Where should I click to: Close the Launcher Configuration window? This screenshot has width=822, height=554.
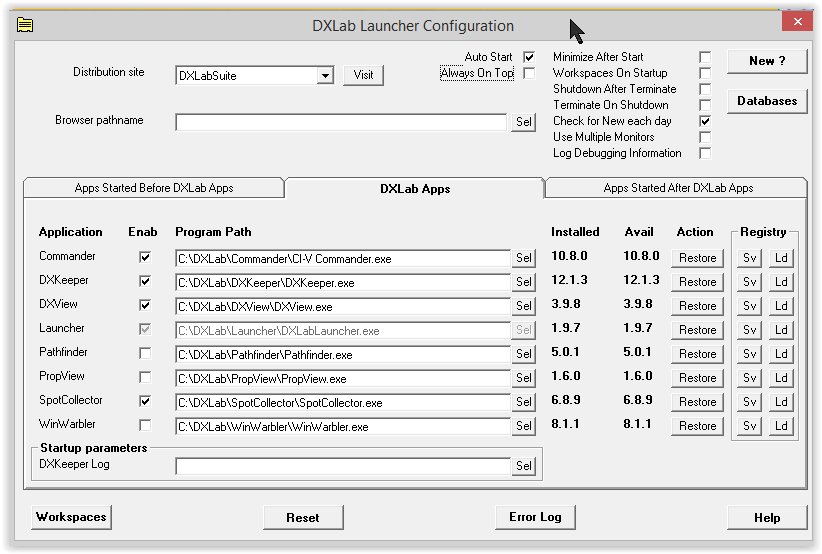[797, 21]
